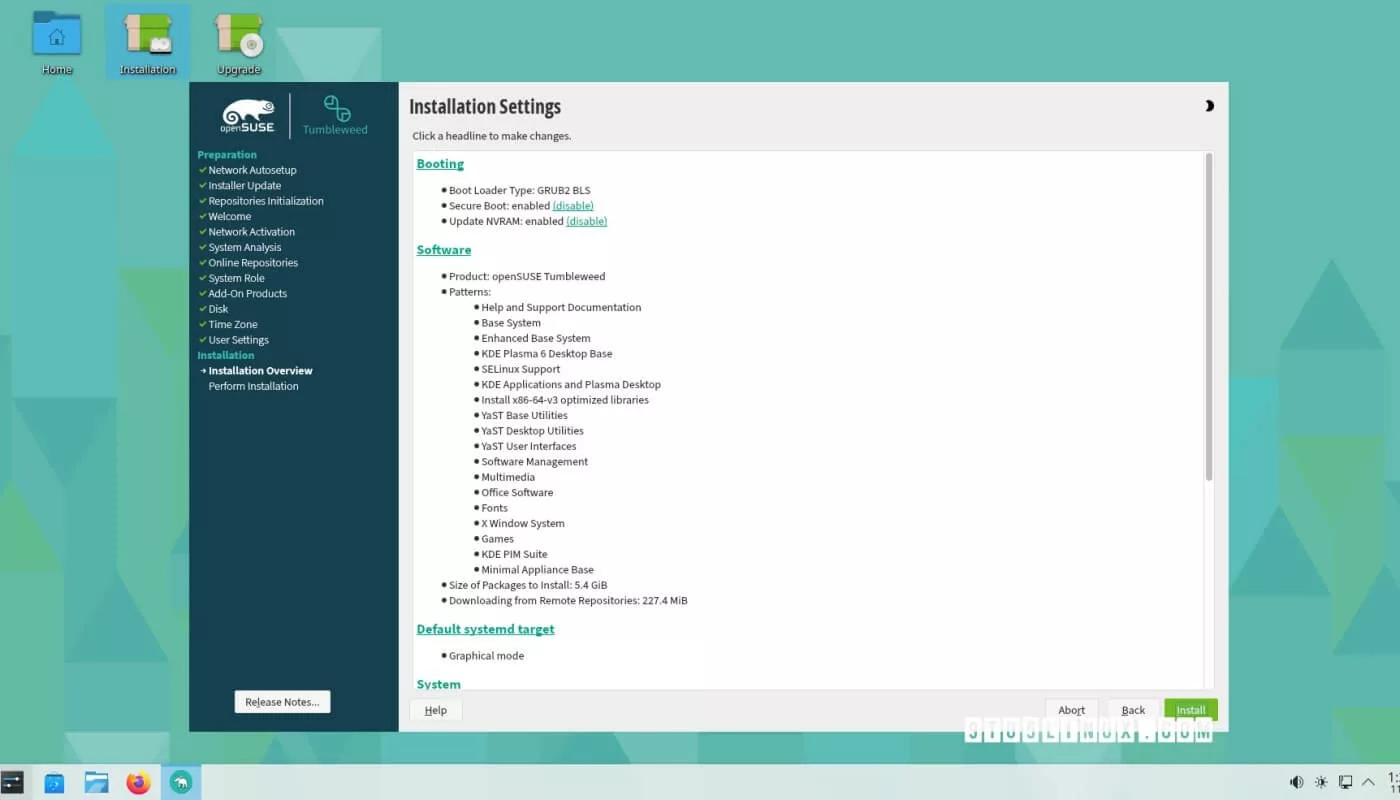This screenshot has width=1400, height=800.
Task: Click the Abort button
Action: 1071,710
